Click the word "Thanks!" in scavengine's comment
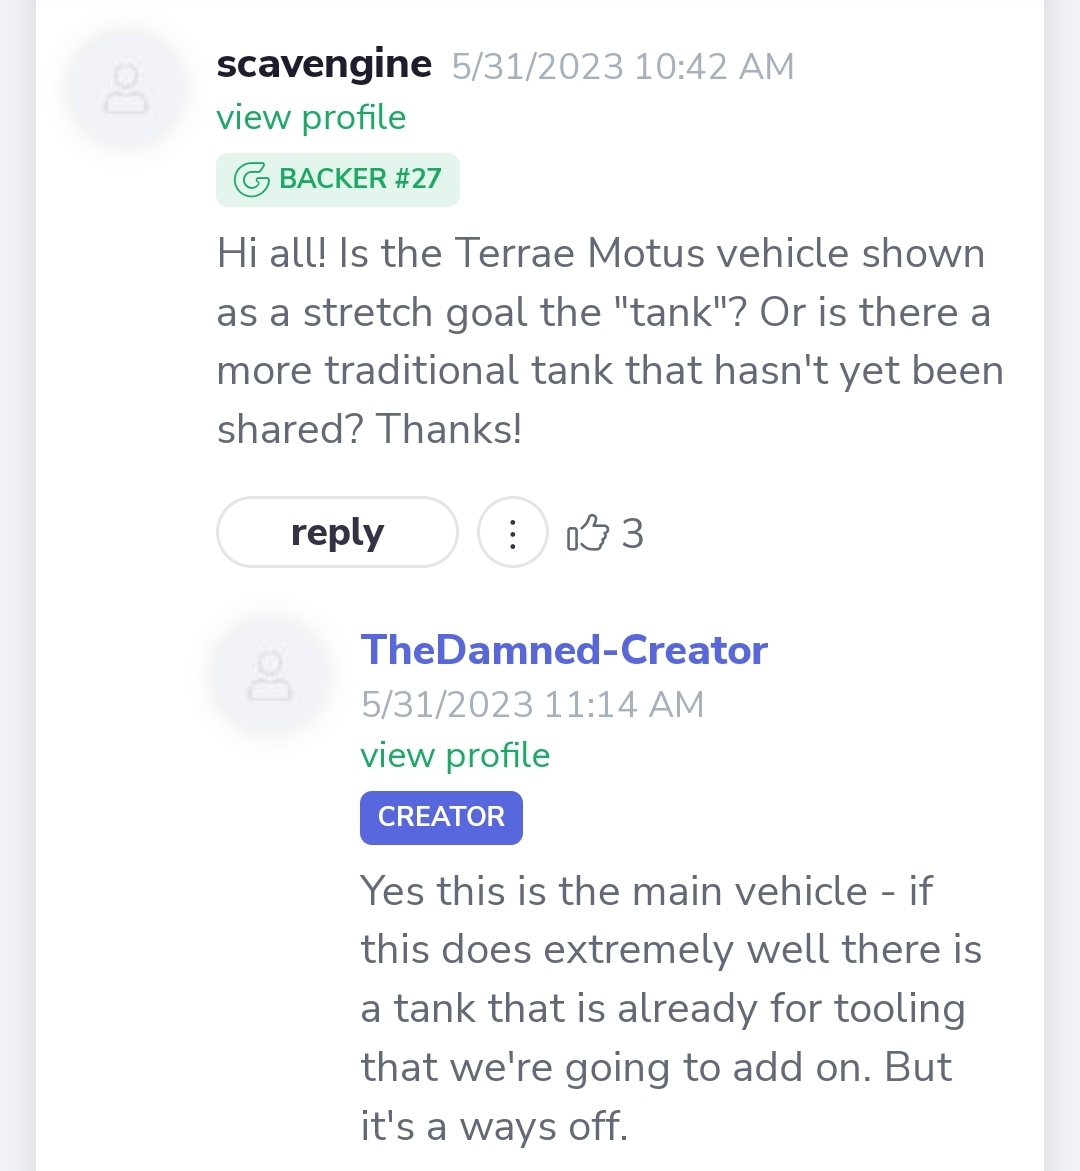This screenshot has height=1171, width=1080. (449, 430)
